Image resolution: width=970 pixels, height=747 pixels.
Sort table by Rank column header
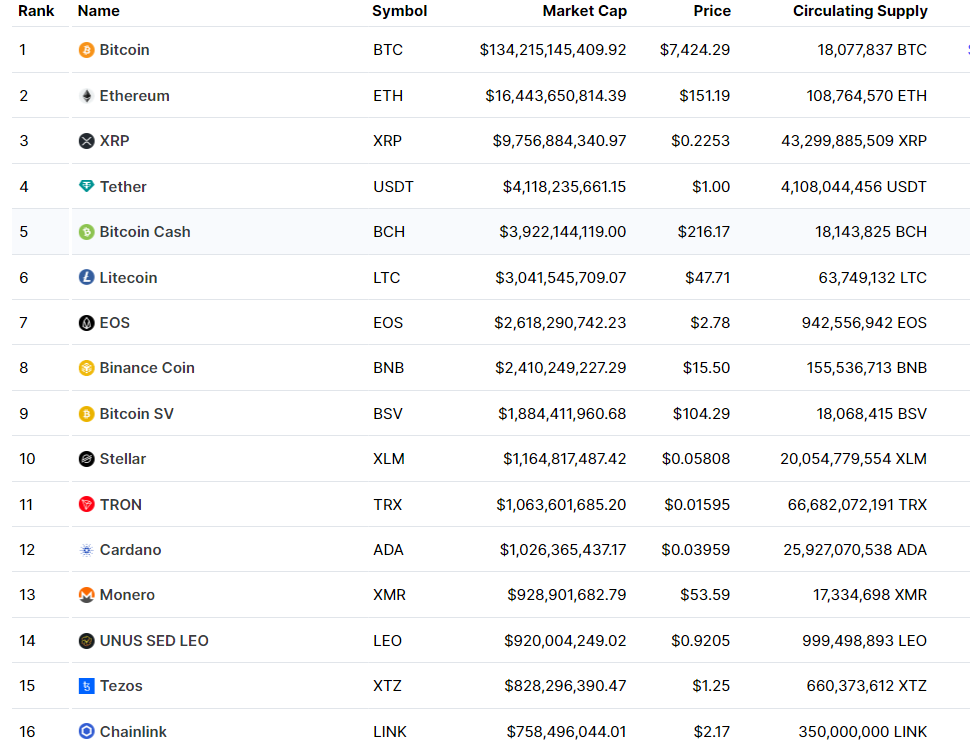(36, 11)
